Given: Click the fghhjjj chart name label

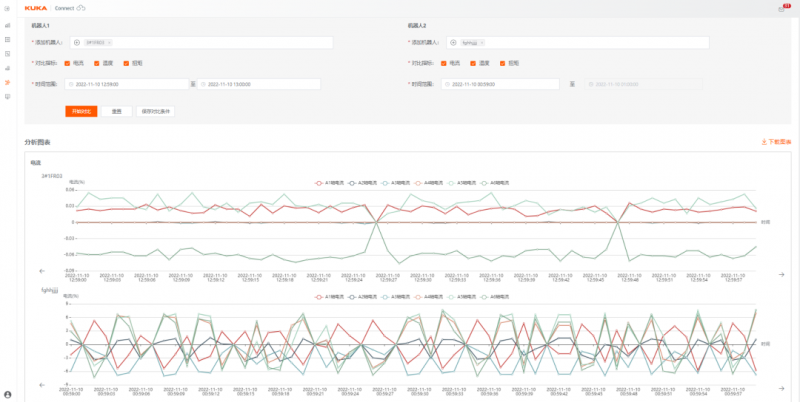Looking at the screenshot, I should pos(49,290).
